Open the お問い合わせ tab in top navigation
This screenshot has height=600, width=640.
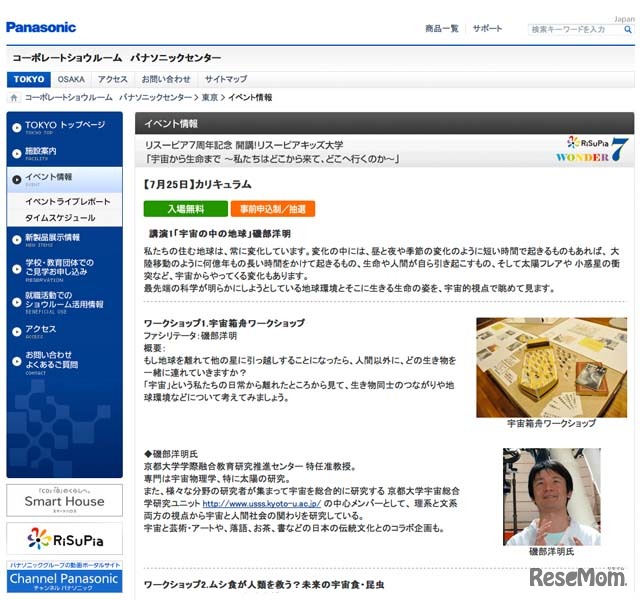tap(166, 79)
